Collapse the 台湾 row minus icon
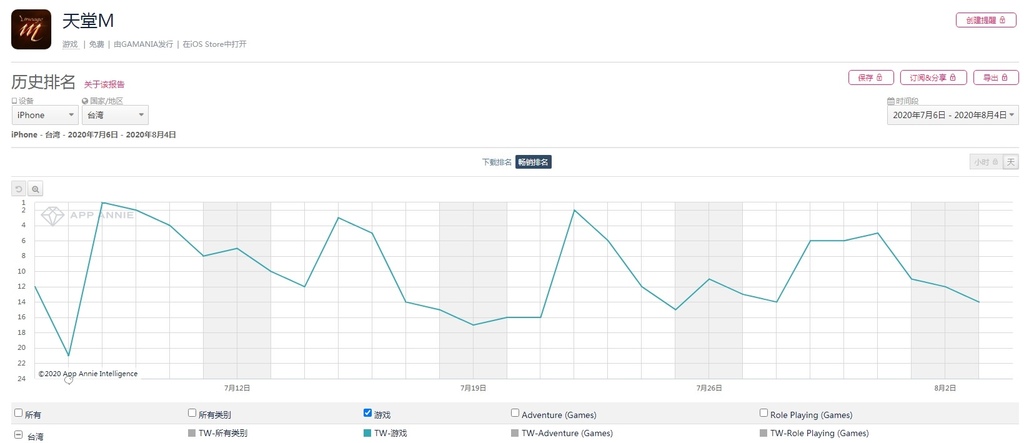This screenshot has height=443, width=1024. point(18,435)
